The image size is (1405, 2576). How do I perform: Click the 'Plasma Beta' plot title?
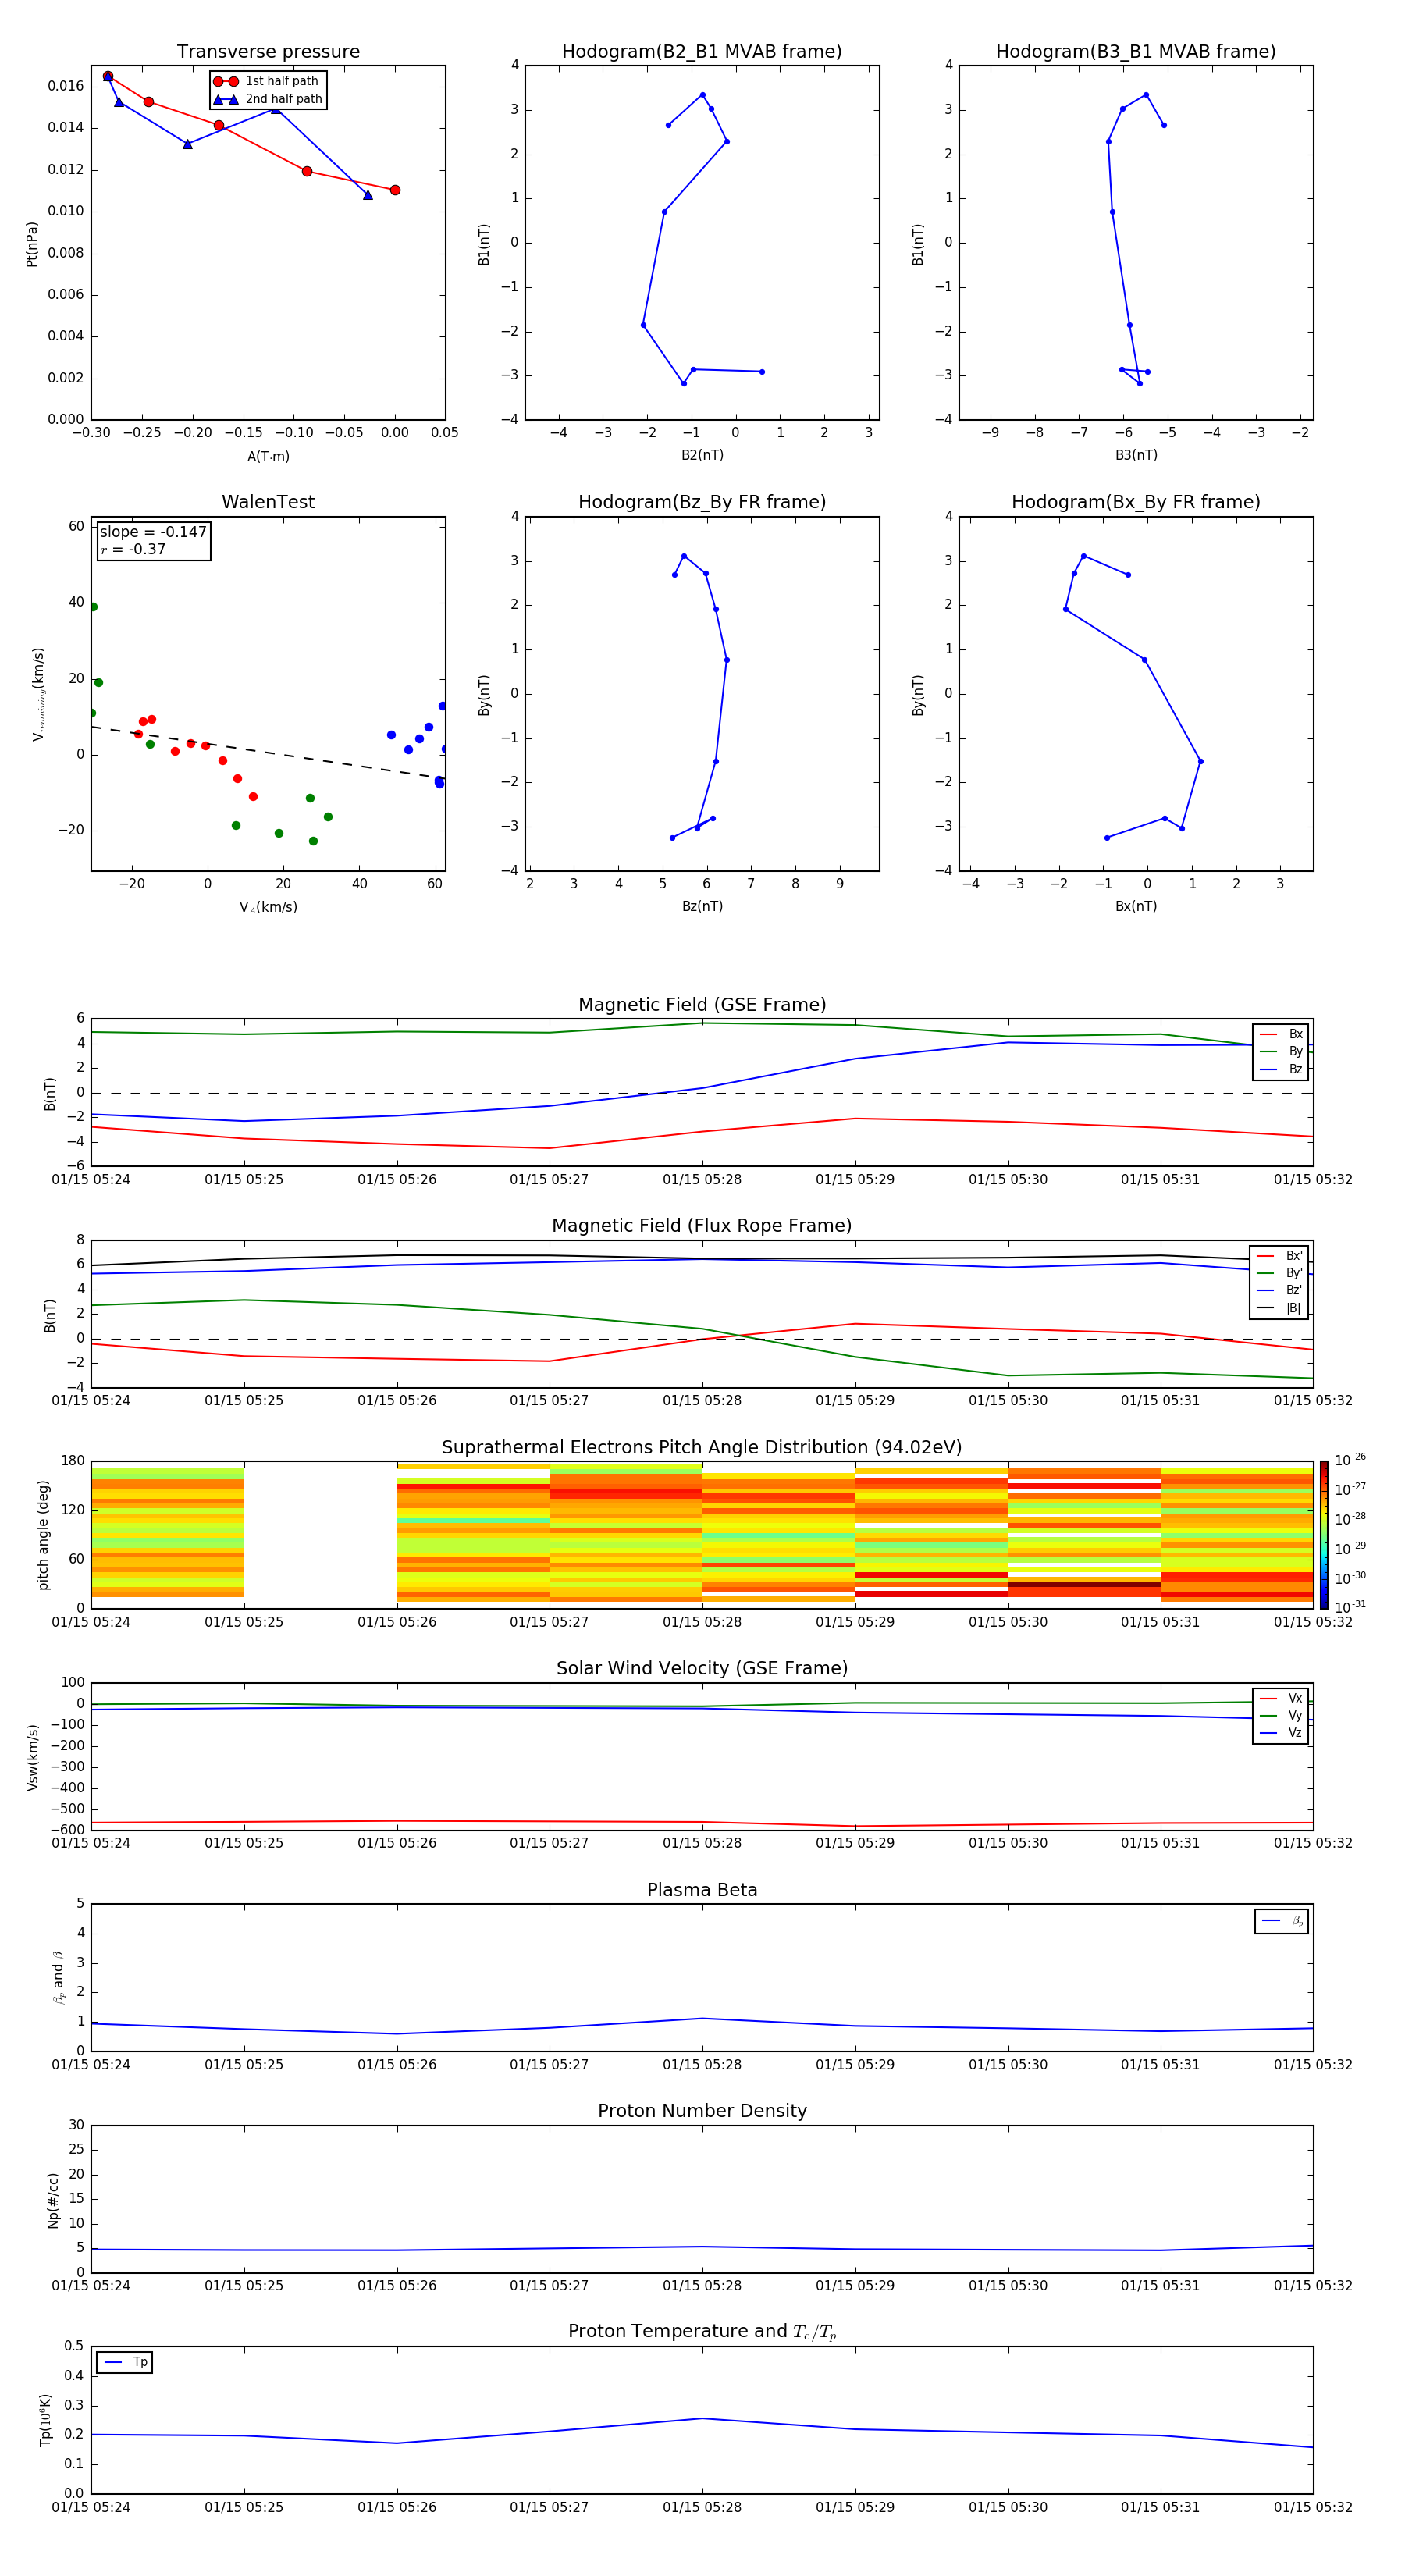(702, 1890)
